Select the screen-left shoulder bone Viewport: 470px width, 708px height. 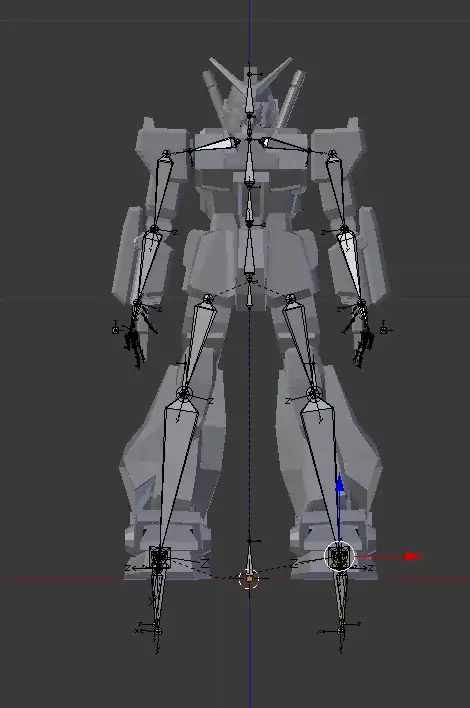point(215,145)
